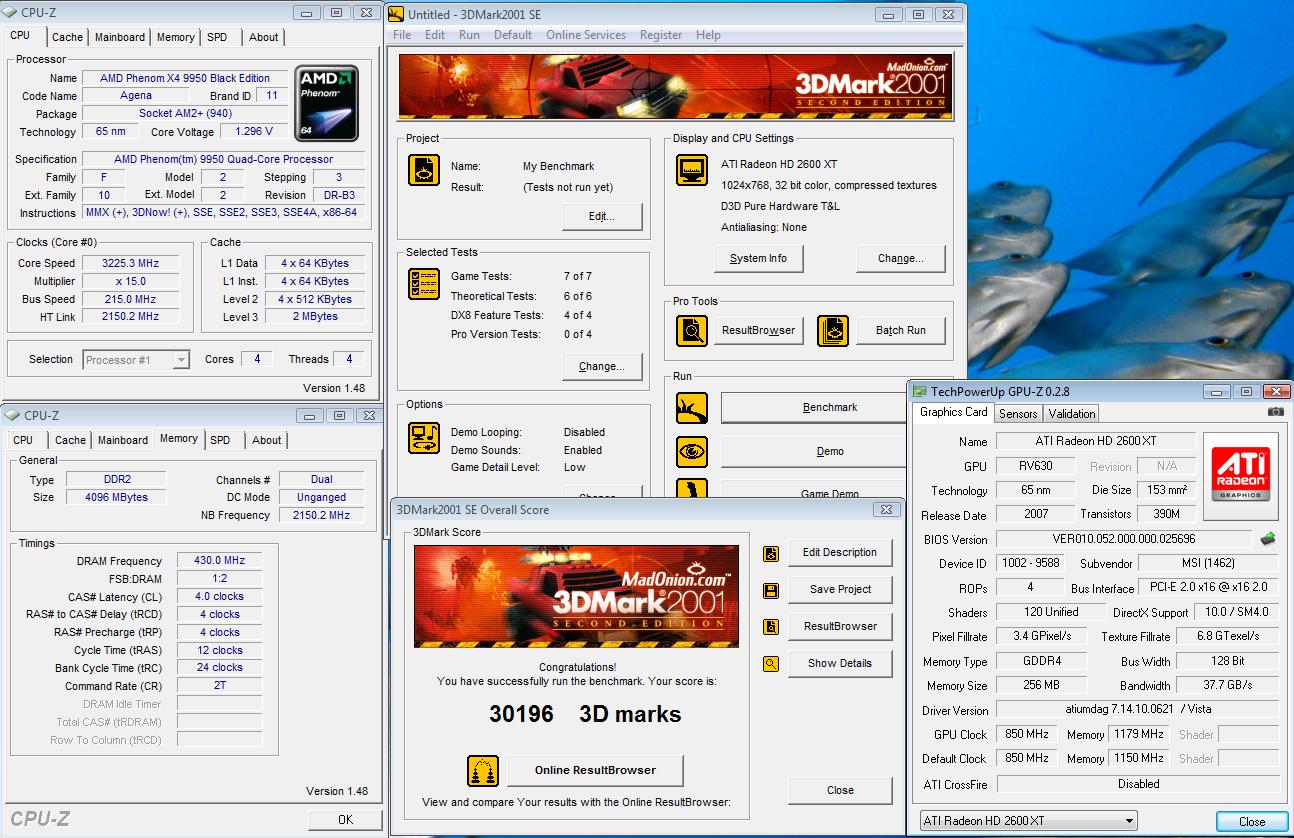Click the System Info button
This screenshot has height=838, width=1294.
pos(758,258)
